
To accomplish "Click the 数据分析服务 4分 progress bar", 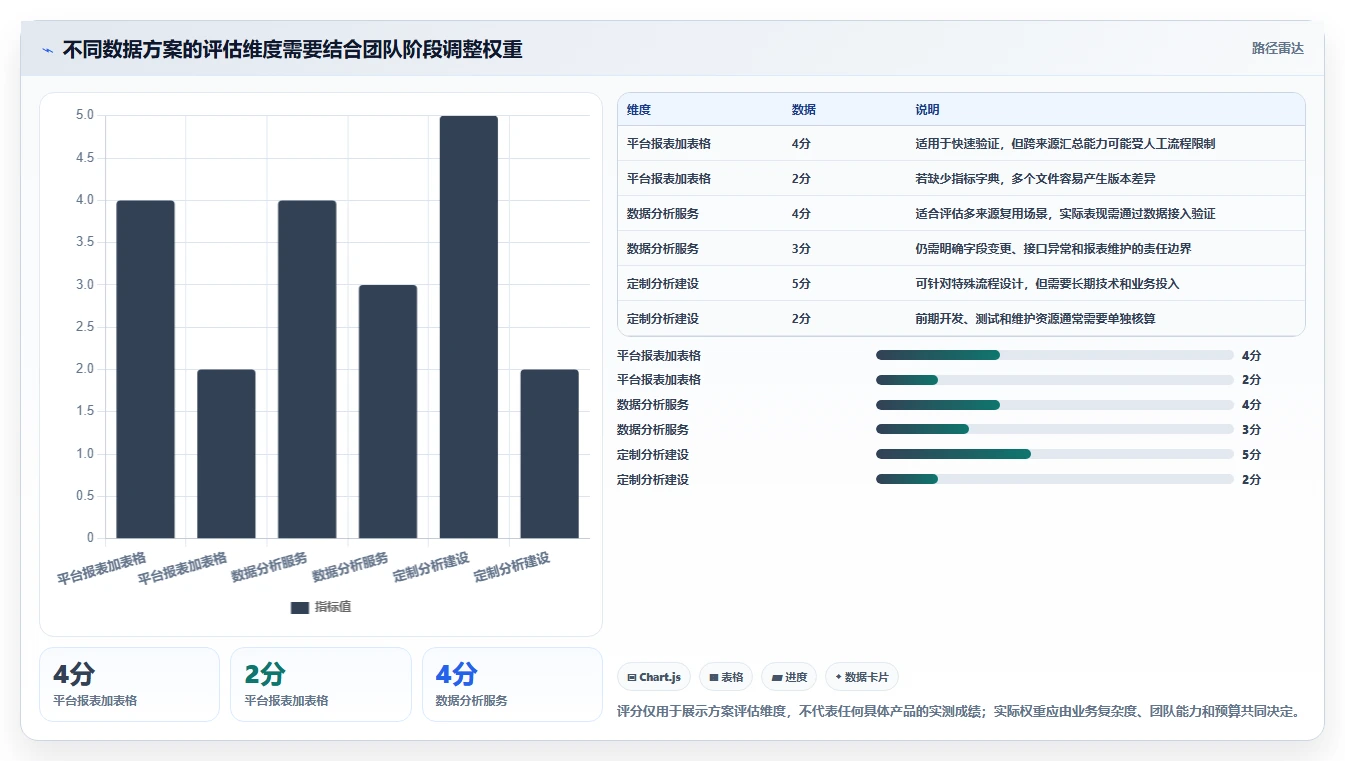I will point(1055,405).
